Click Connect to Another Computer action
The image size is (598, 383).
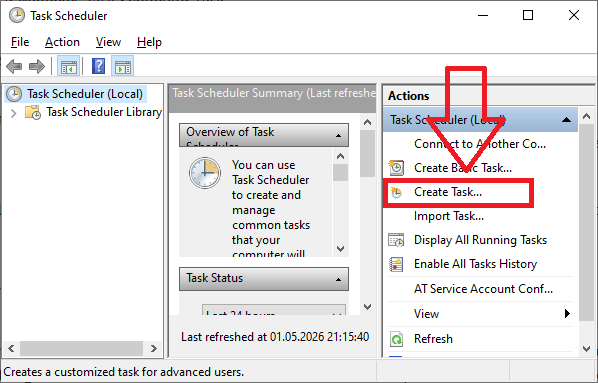coord(480,144)
